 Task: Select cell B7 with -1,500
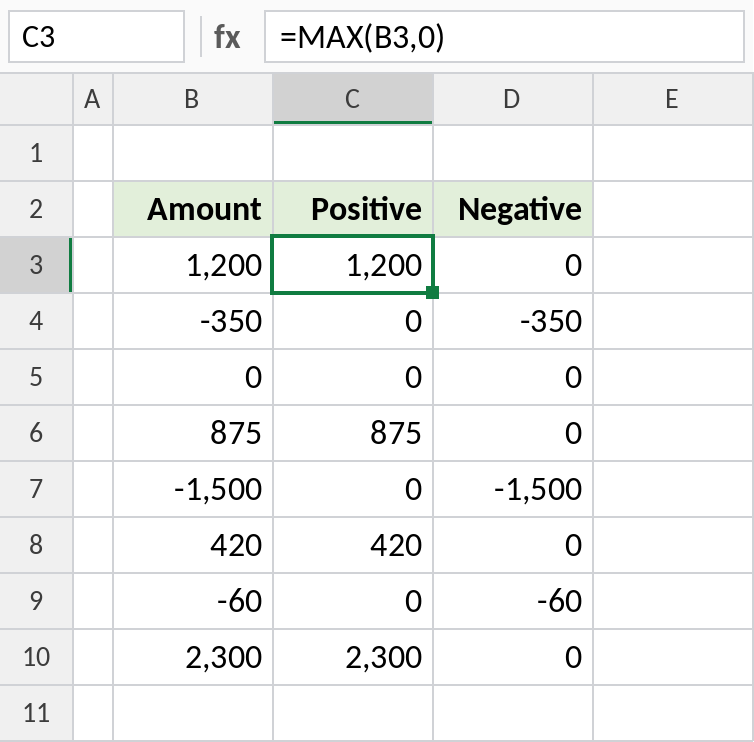coord(192,489)
